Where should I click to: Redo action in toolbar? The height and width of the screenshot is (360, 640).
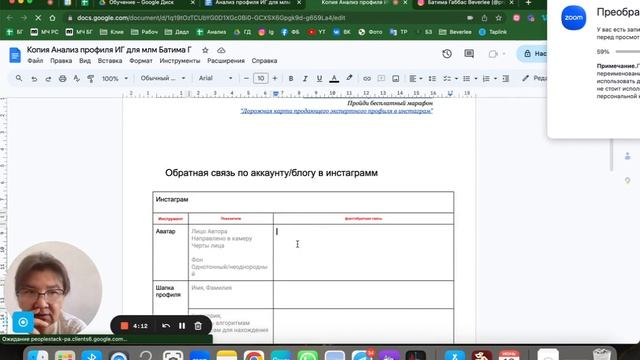pos(48,78)
